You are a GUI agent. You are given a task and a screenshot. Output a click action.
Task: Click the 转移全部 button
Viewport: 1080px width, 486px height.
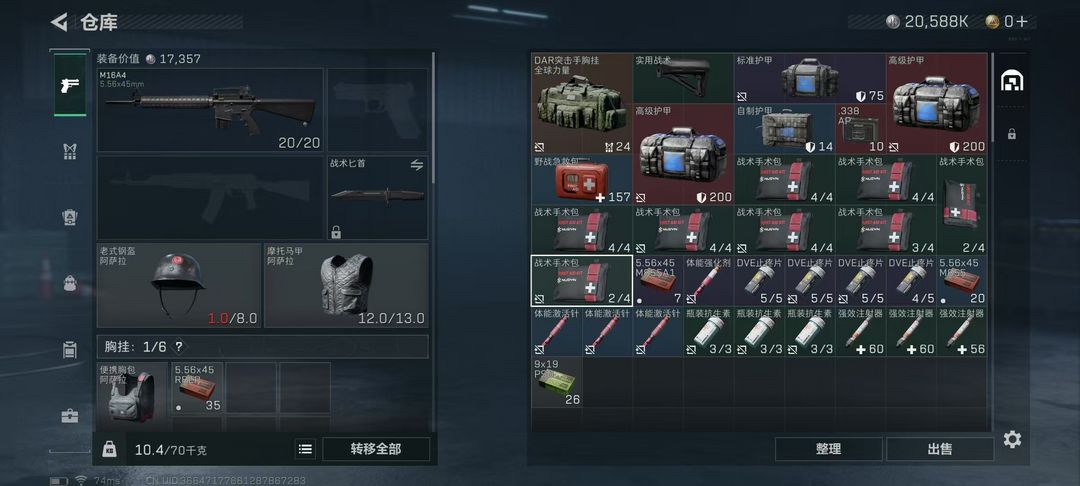[x=376, y=449]
